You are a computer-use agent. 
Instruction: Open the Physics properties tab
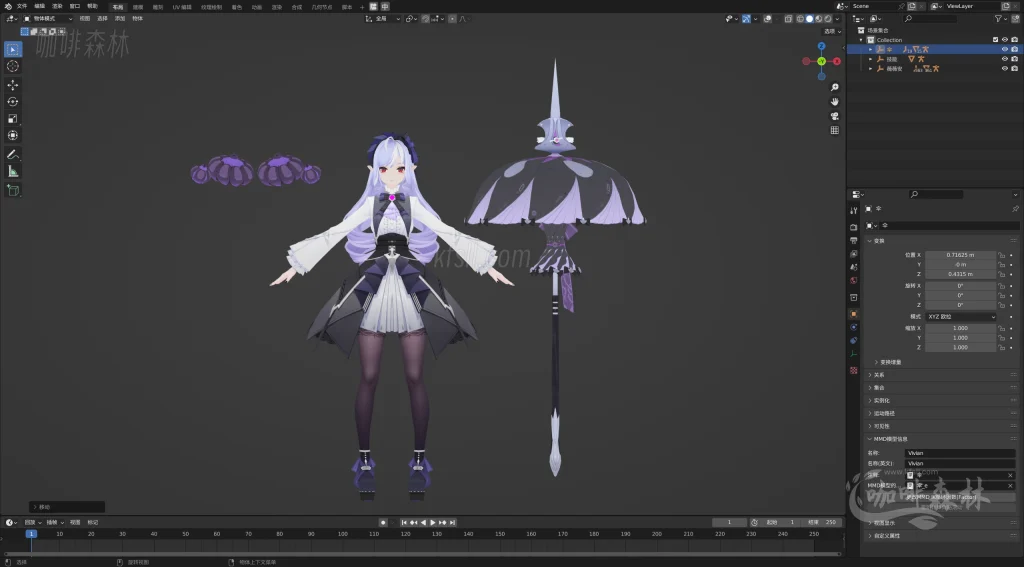[854, 327]
